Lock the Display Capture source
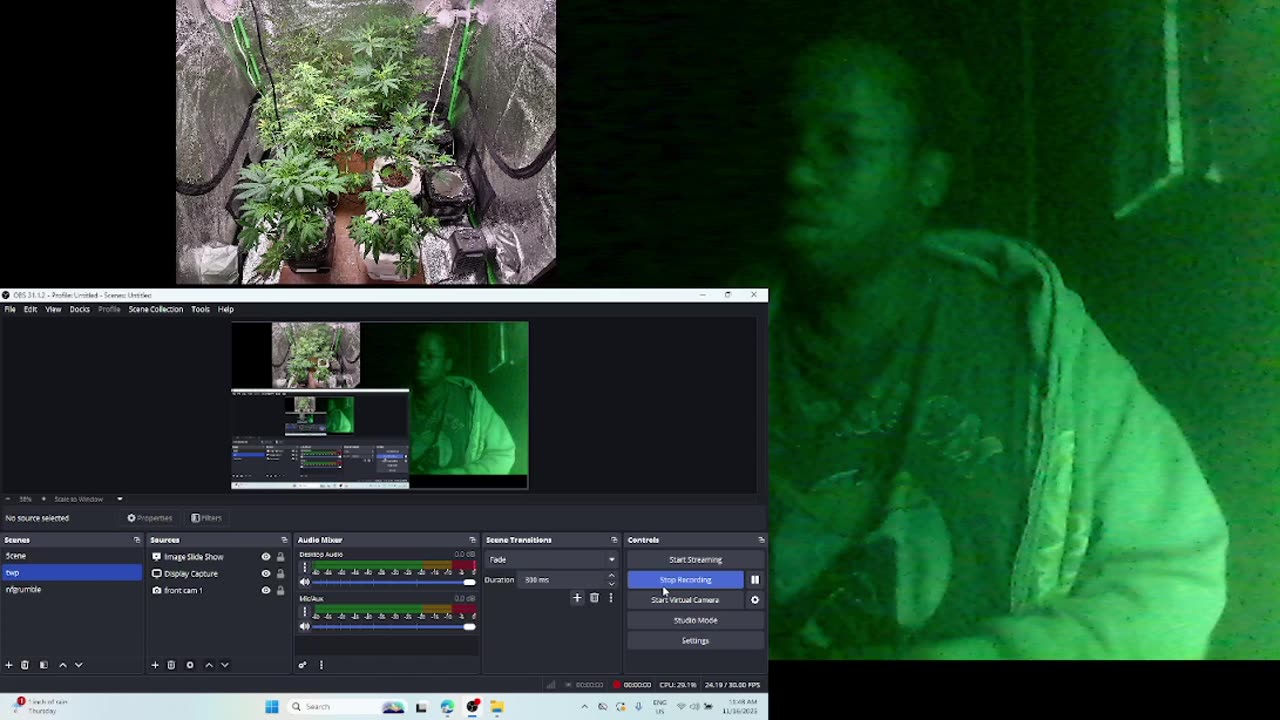Image resolution: width=1280 pixels, height=720 pixels. click(280, 574)
